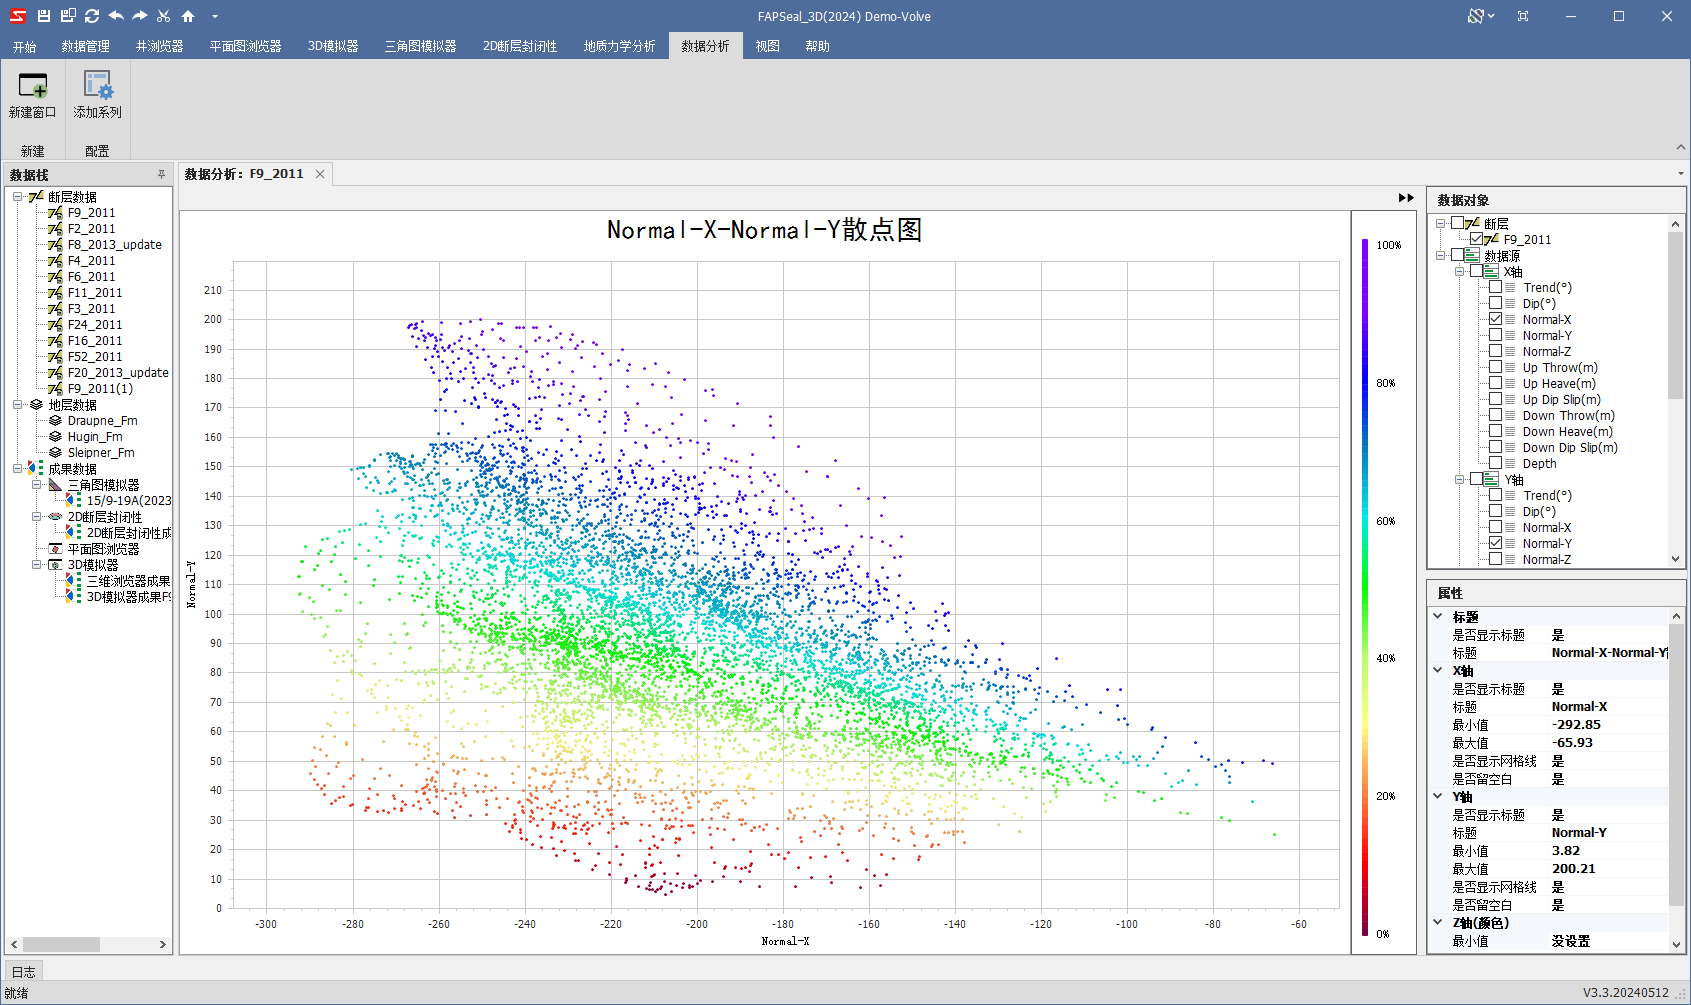Check the X轴 Trend(°) checkbox
1691x1005 pixels.
1496,287
